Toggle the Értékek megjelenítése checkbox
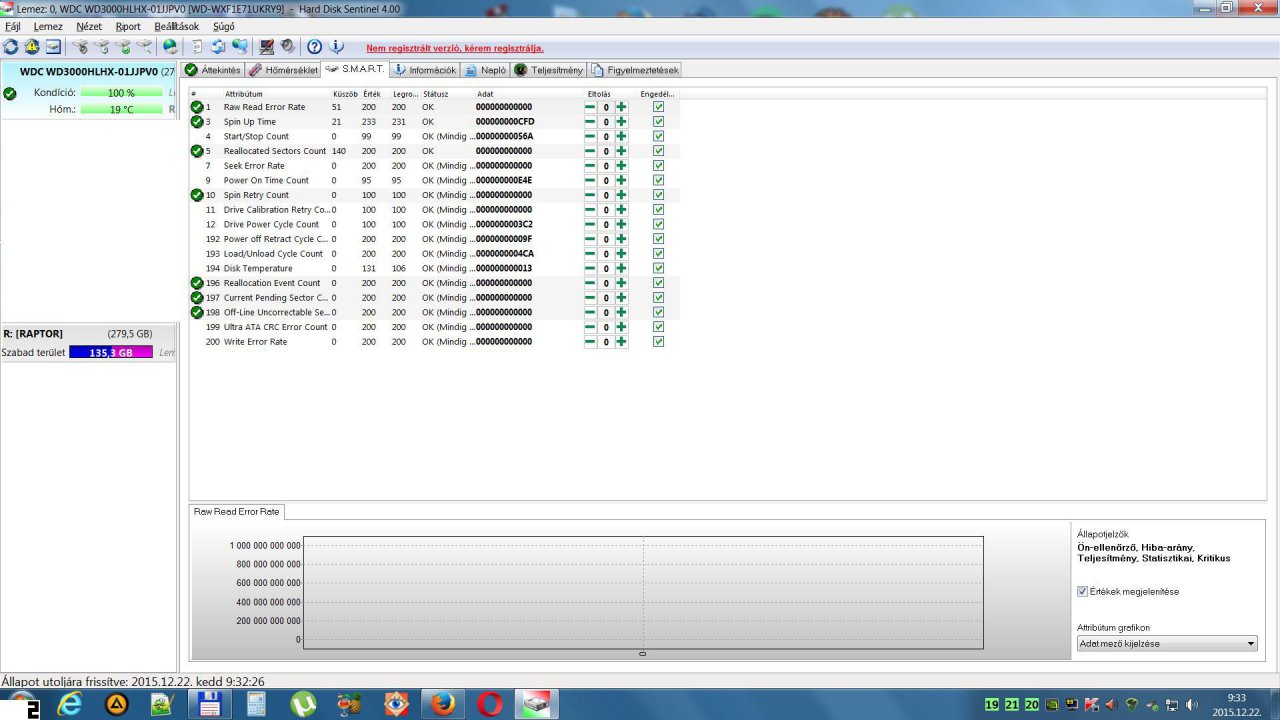1280x720 pixels. point(1082,591)
